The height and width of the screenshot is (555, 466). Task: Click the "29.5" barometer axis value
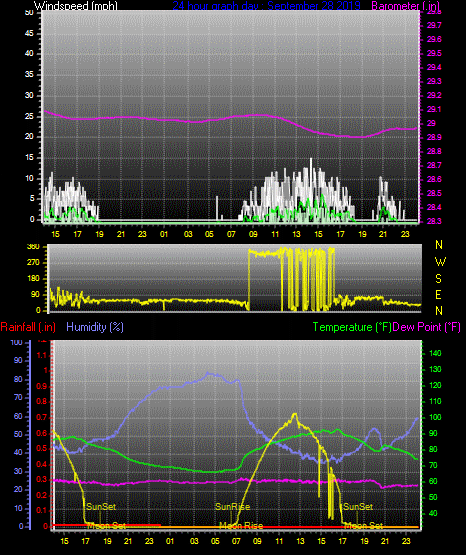pos(434,53)
